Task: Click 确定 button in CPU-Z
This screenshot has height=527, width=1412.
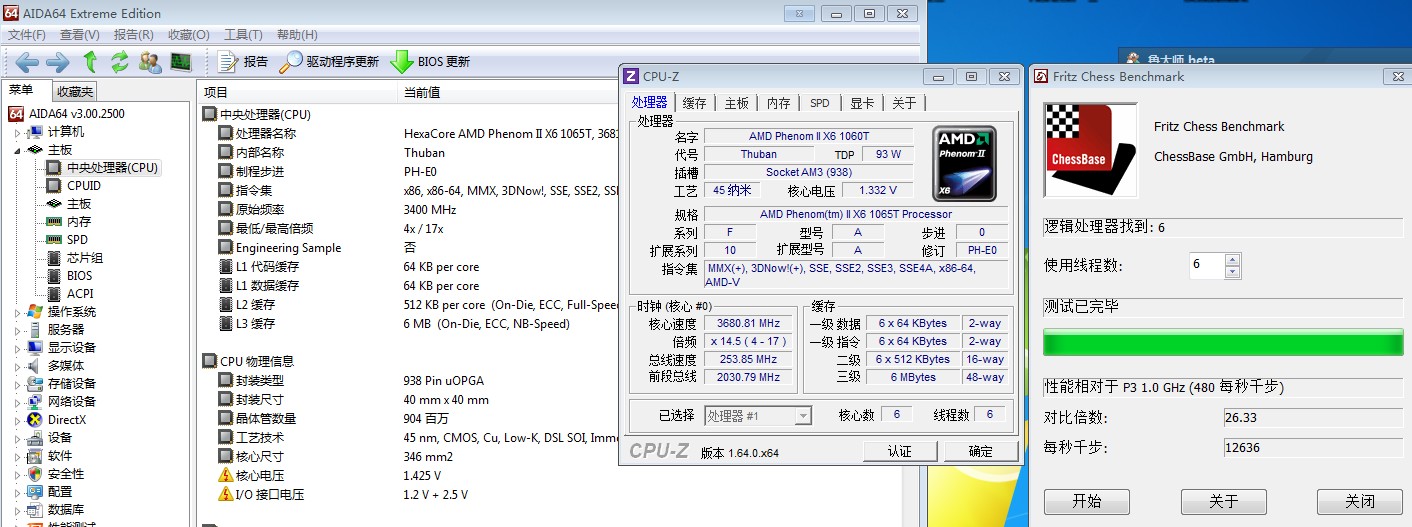Action: pyautogui.click(x=981, y=451)
